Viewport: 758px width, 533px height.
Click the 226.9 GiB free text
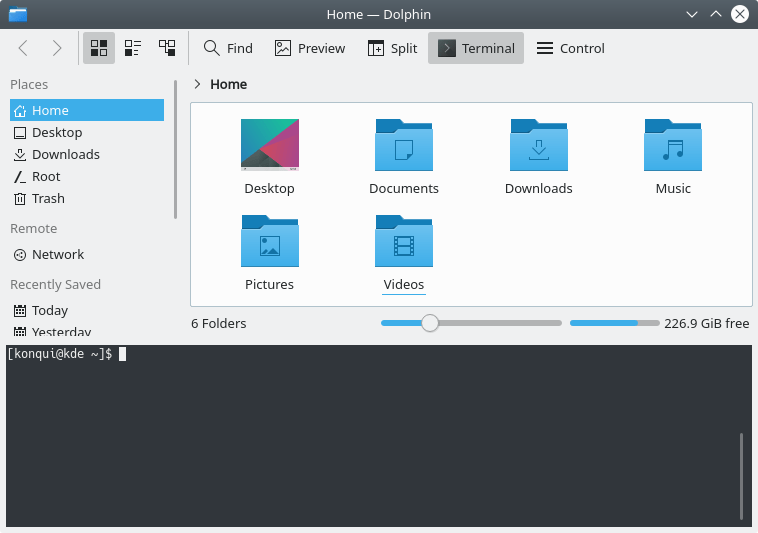706,323
